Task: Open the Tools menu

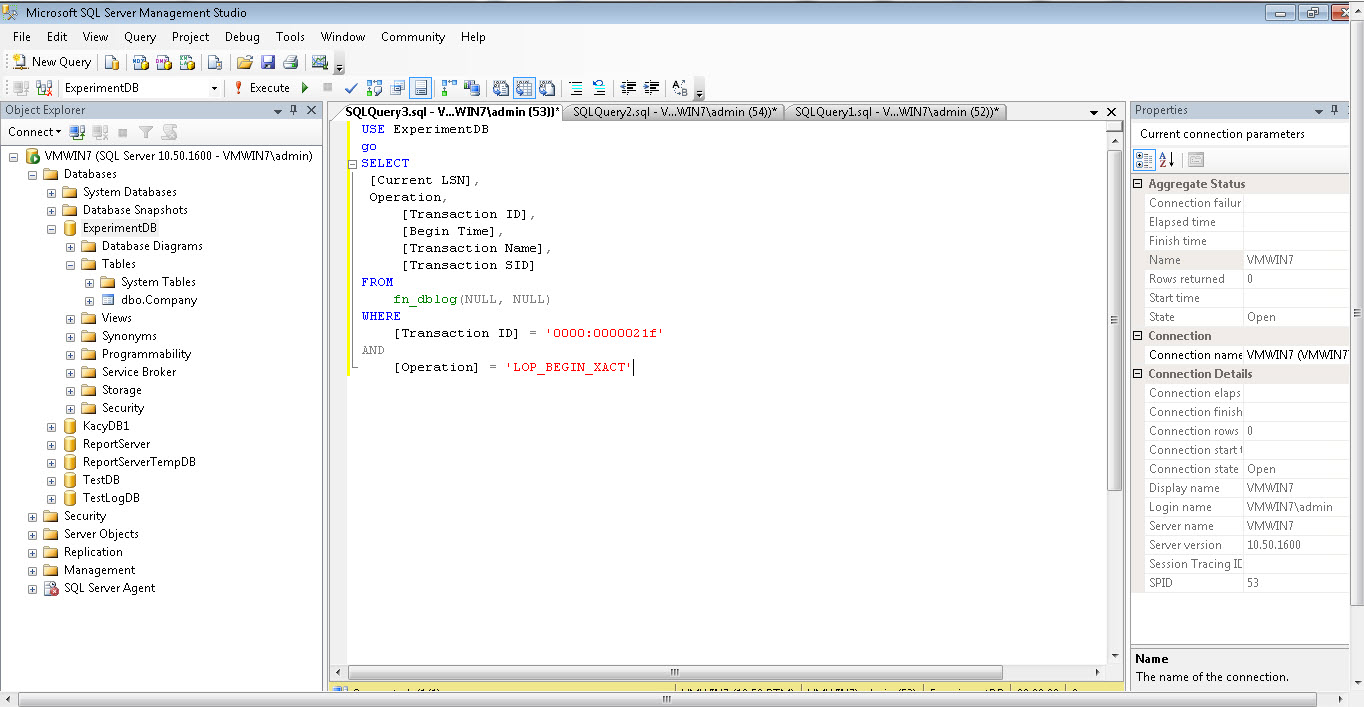Action: click(x=290, y=37)
